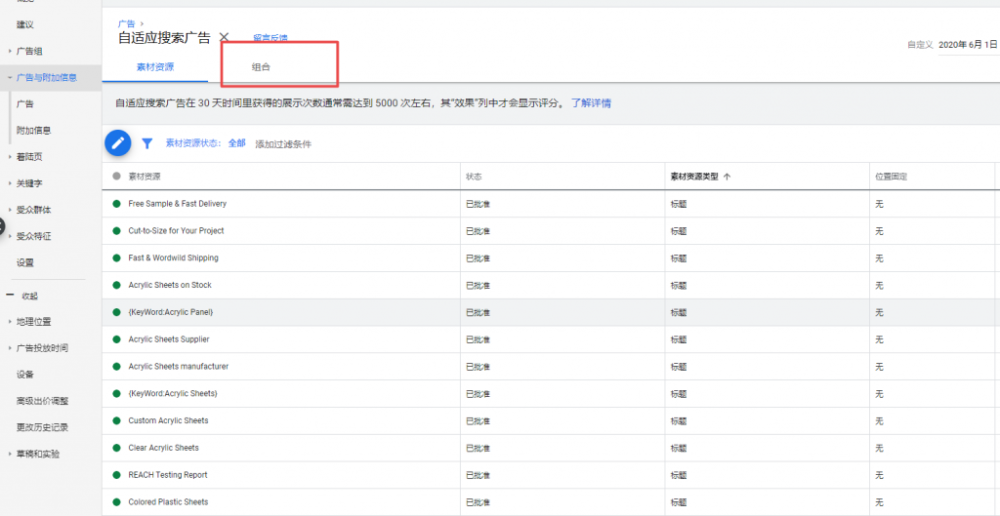This screenshot has height=516, width=1000.
Task: Click the 留言反馈 feedback link
Action: 270,38
